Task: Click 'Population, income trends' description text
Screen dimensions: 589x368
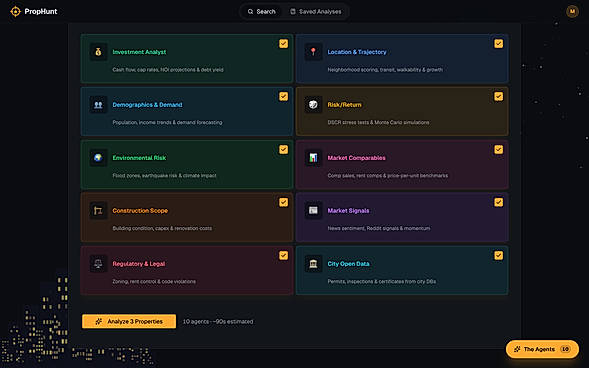Action: coord(167,122)
